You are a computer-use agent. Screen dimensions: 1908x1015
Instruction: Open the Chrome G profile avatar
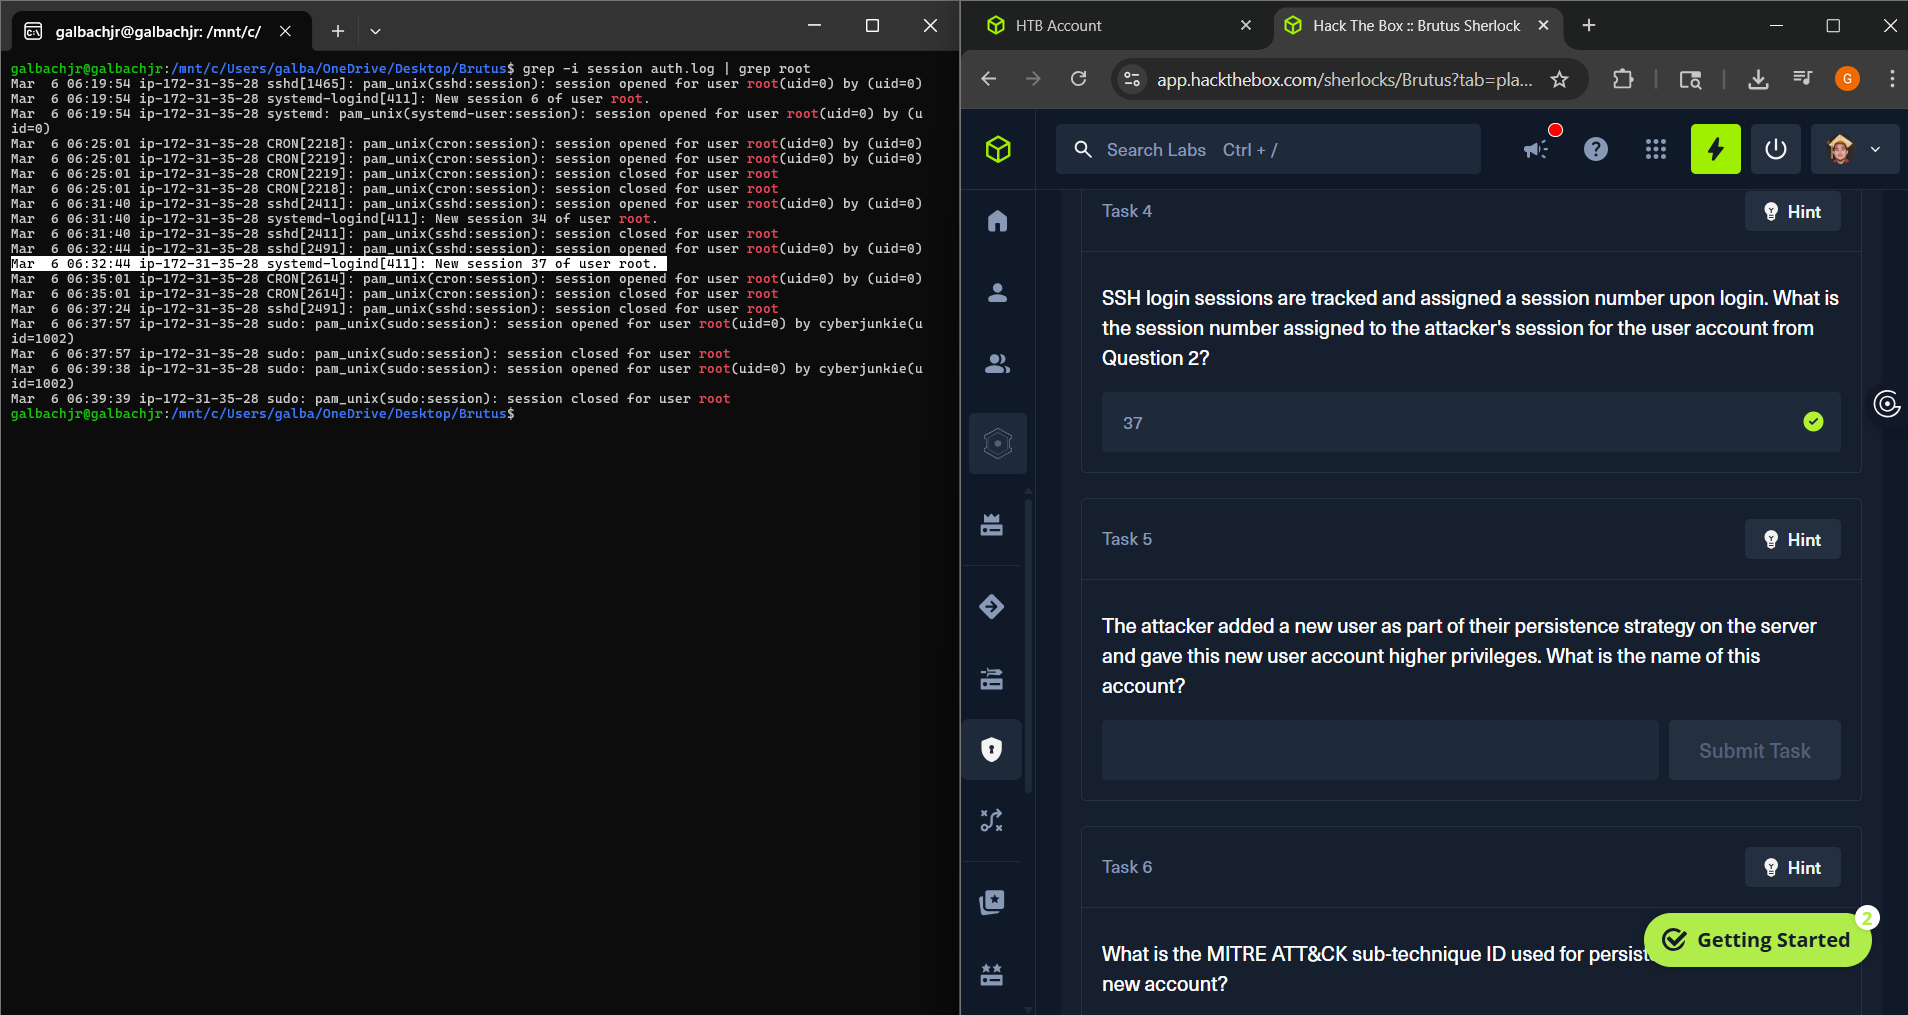click(1847, 79)
